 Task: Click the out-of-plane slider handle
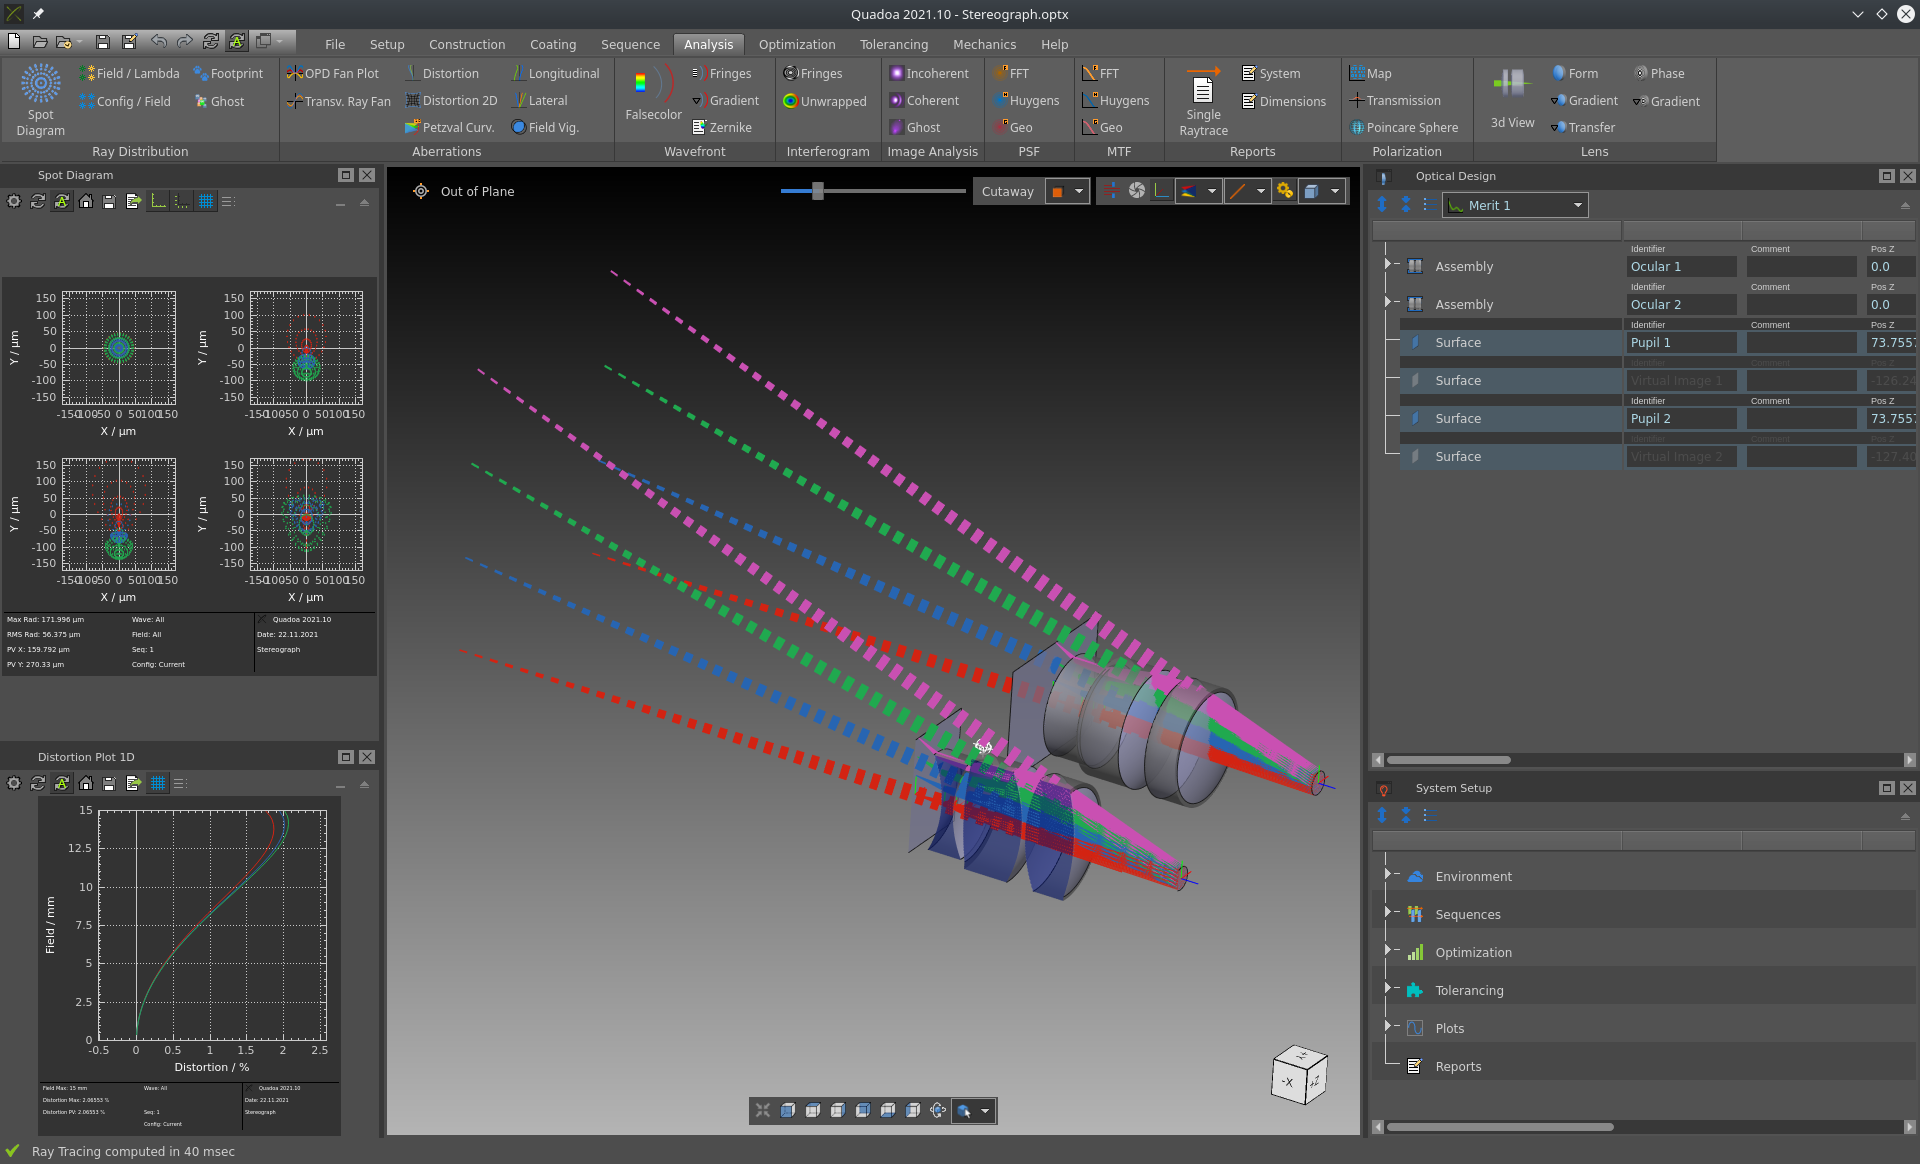[x=818, y=191]
